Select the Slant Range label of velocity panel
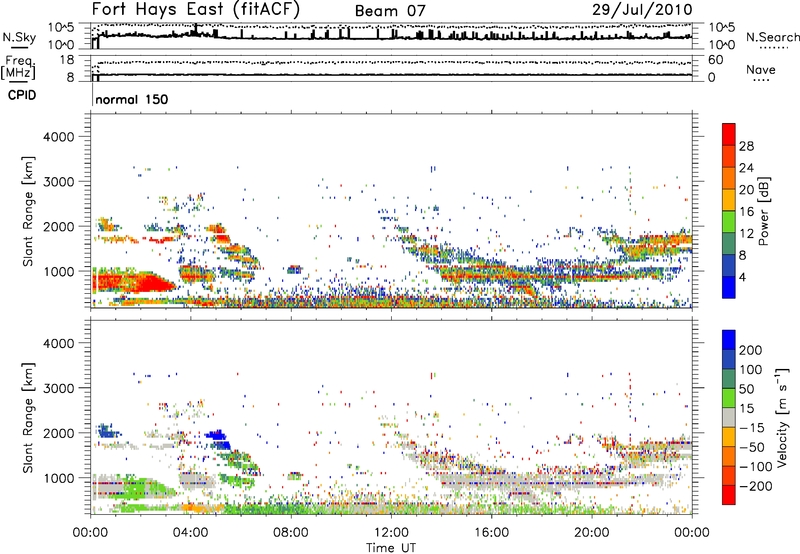Viewport: 800px width, 554px height. tap(28, 418)
